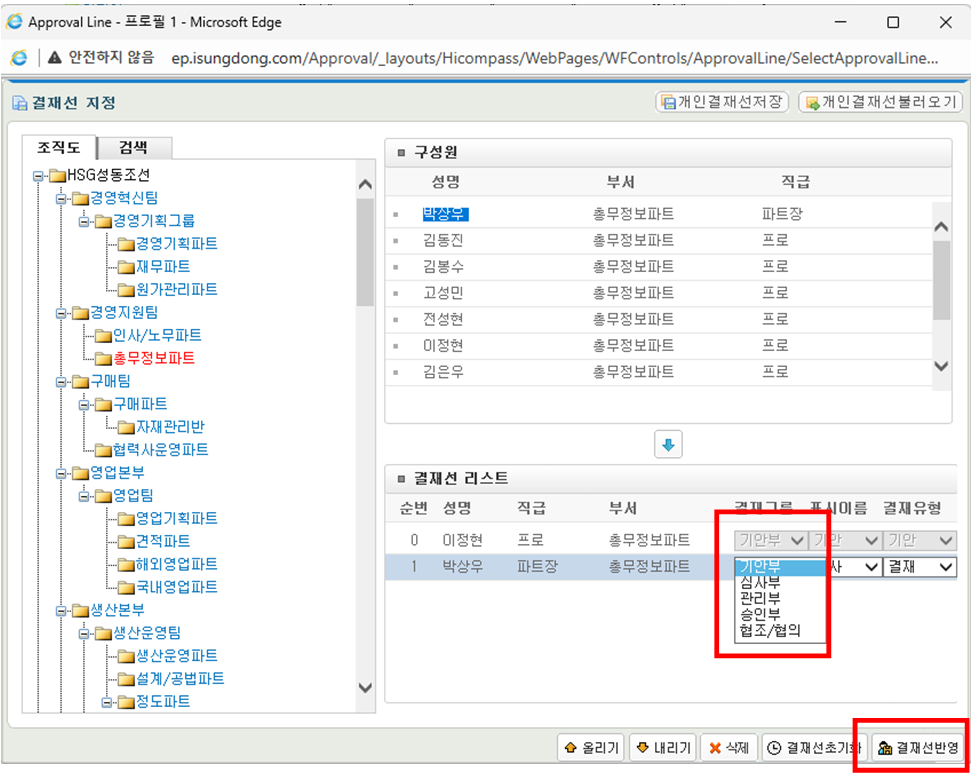Click 개인결재선불러오기 load button
This screenshot has height=775, width=974.
(880, 102)
